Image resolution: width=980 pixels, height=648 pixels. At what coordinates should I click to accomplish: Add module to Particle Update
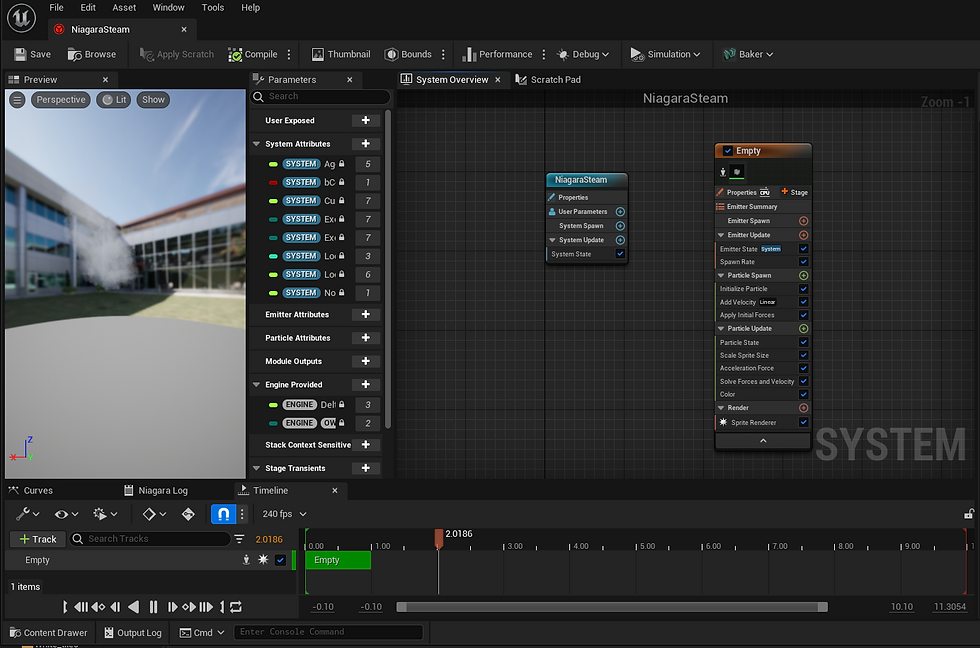pyautogui.click(x=804, y=328)
